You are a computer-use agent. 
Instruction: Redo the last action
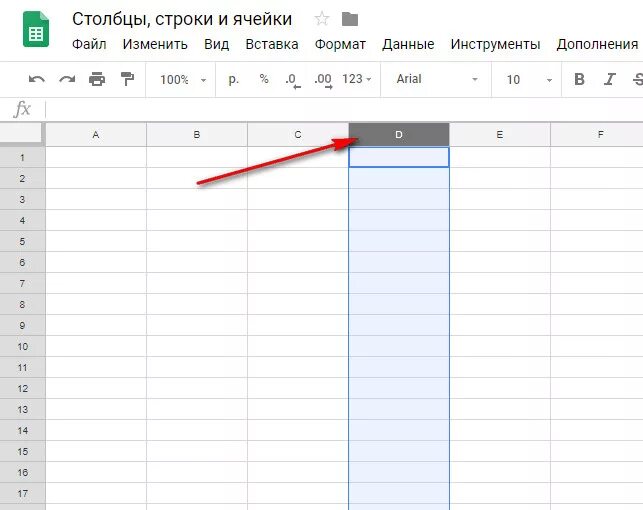click(x=67, y=79)
